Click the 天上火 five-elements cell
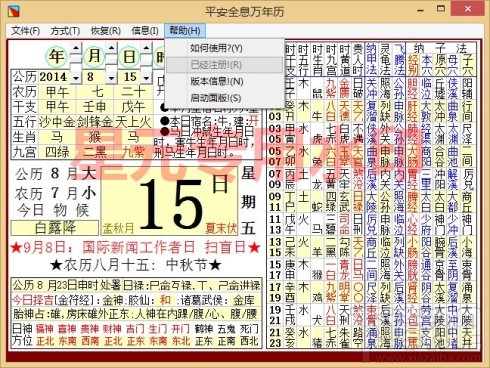Screen dimensions: 490x368 pos(133,122)
